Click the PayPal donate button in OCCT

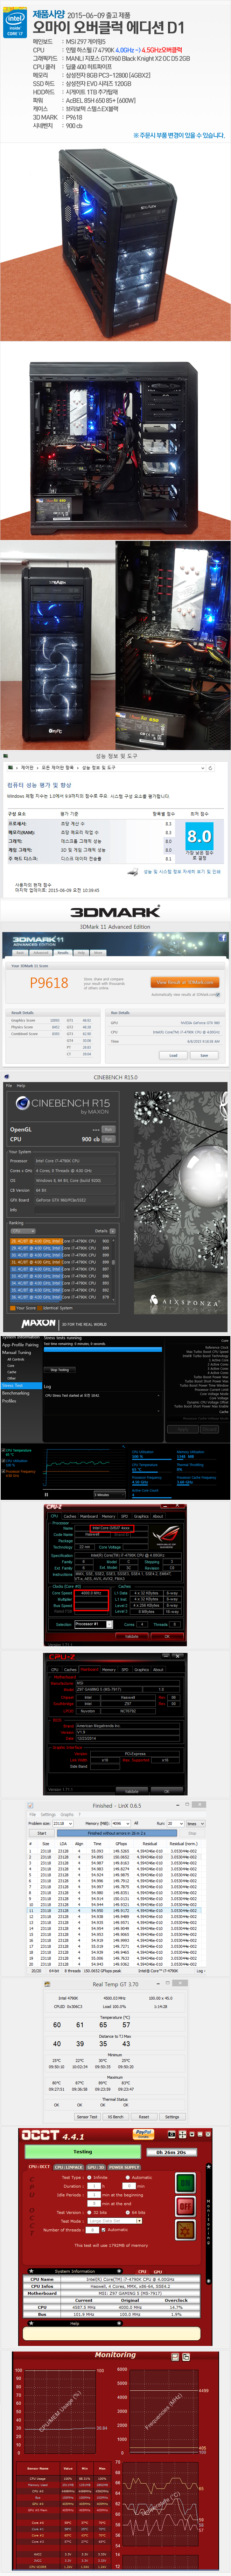143,2134
